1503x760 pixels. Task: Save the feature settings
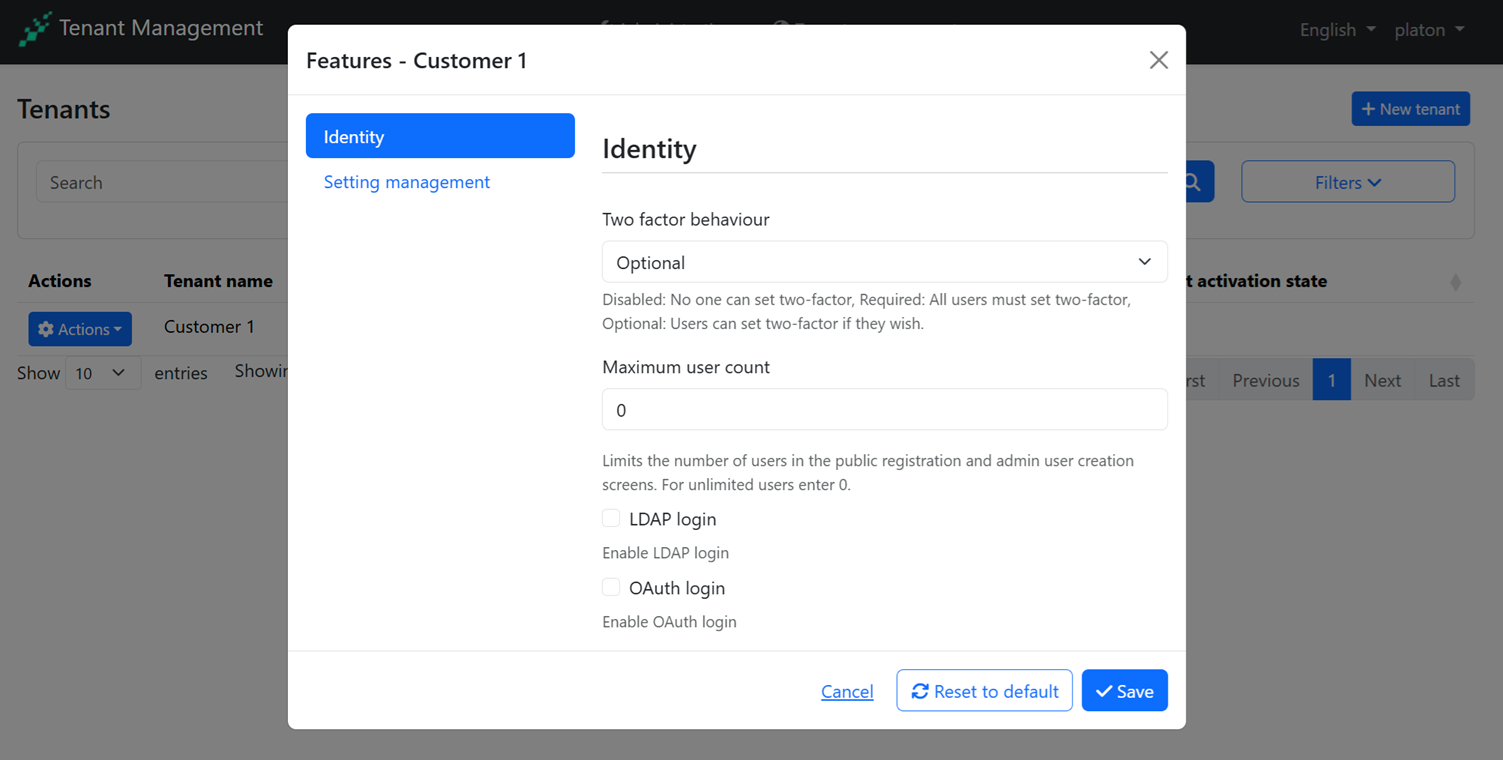(x=1124, y=691)
